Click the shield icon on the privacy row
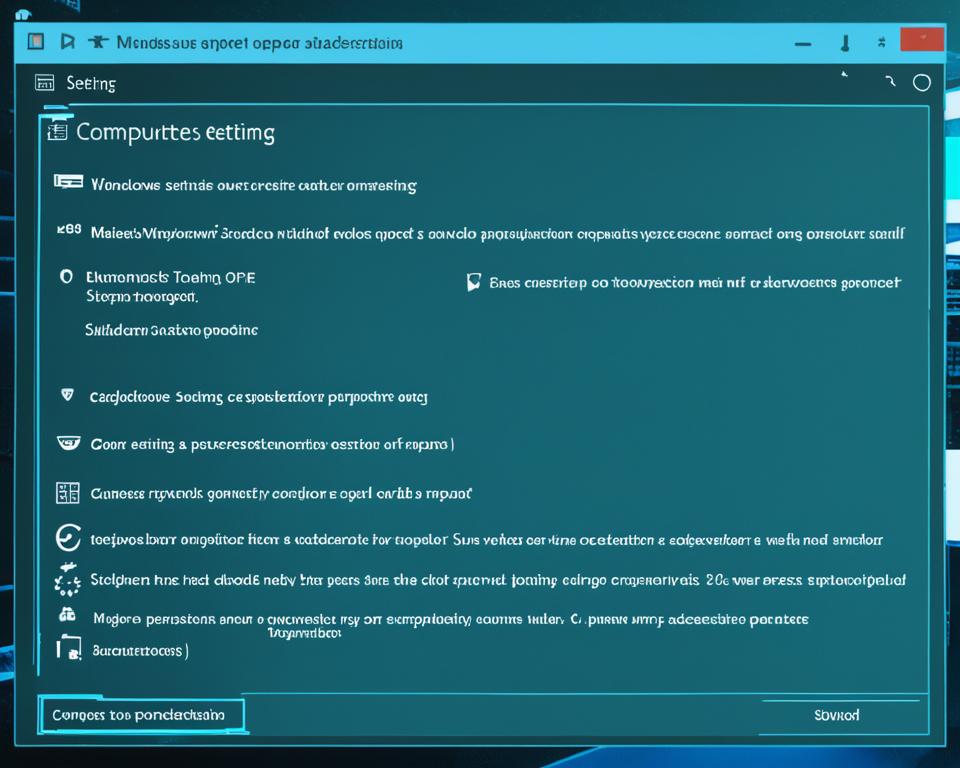The width and height of the screenshot is (960, 768). [69, 394]
